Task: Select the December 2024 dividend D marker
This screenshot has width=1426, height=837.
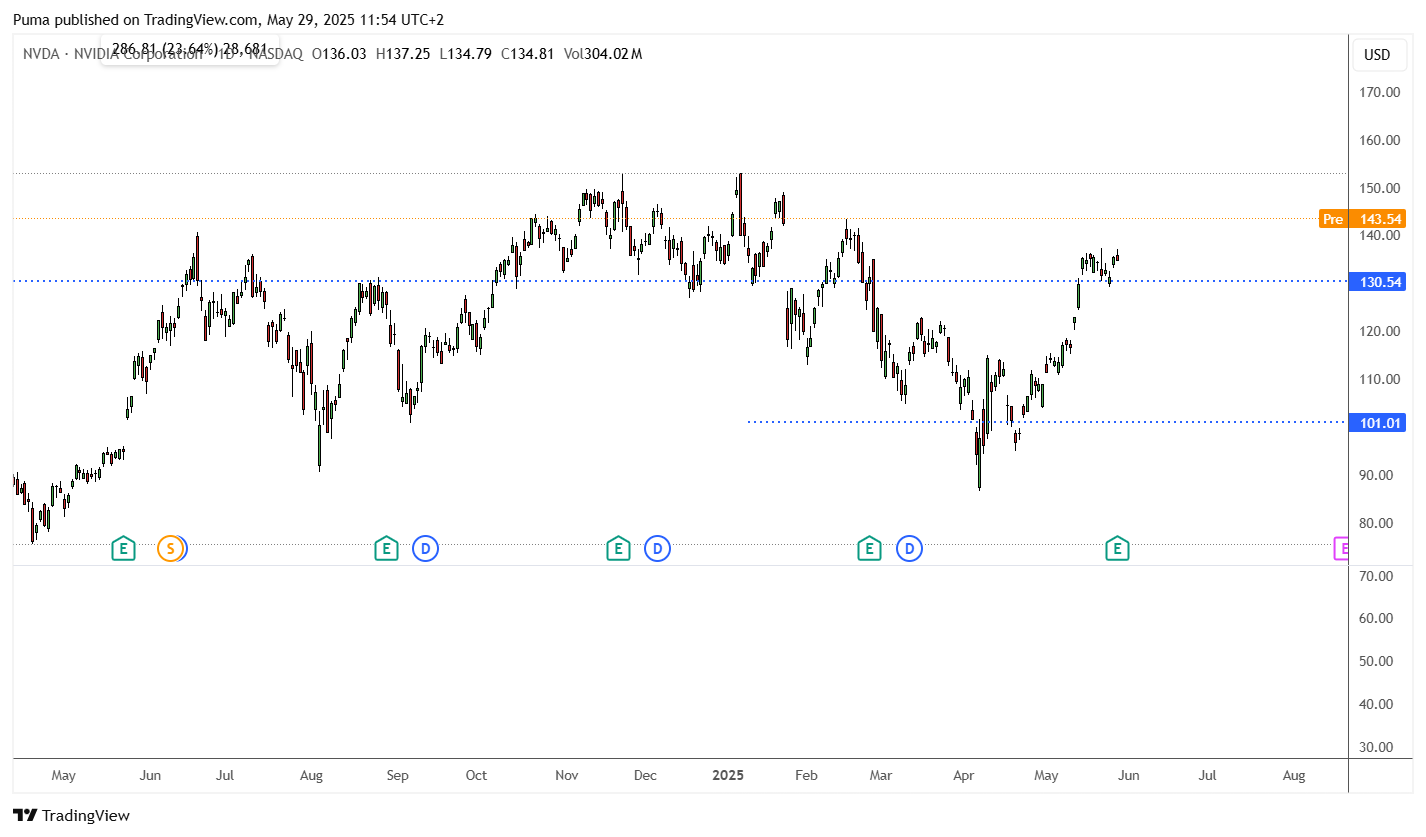Action: point(657,548)
